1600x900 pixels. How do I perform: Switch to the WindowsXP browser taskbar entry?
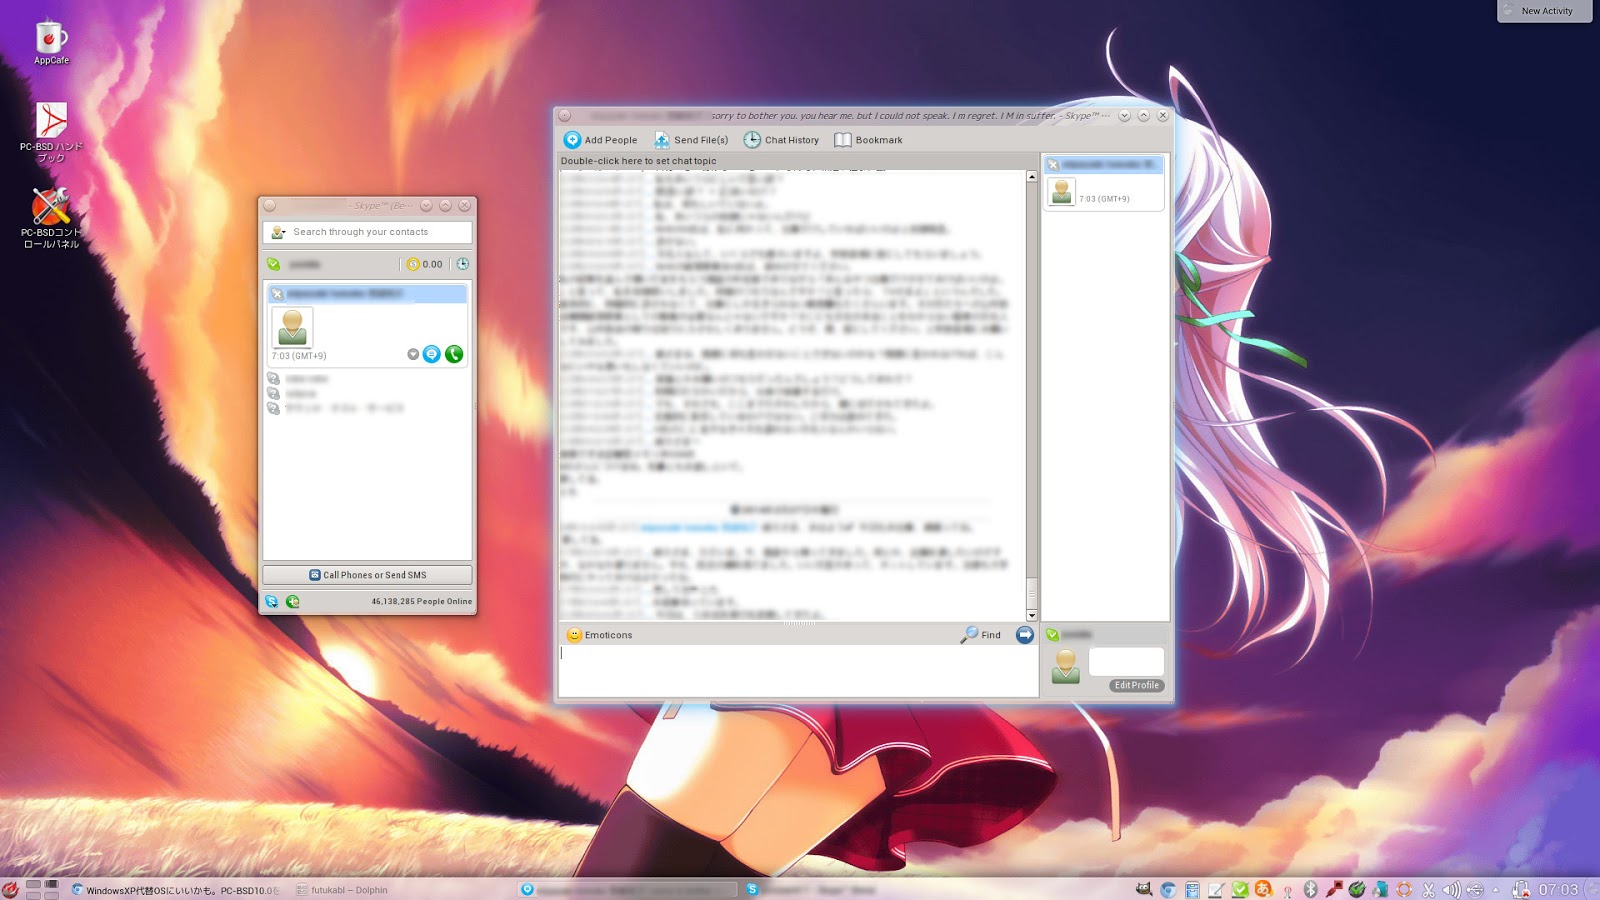(176, 890)
